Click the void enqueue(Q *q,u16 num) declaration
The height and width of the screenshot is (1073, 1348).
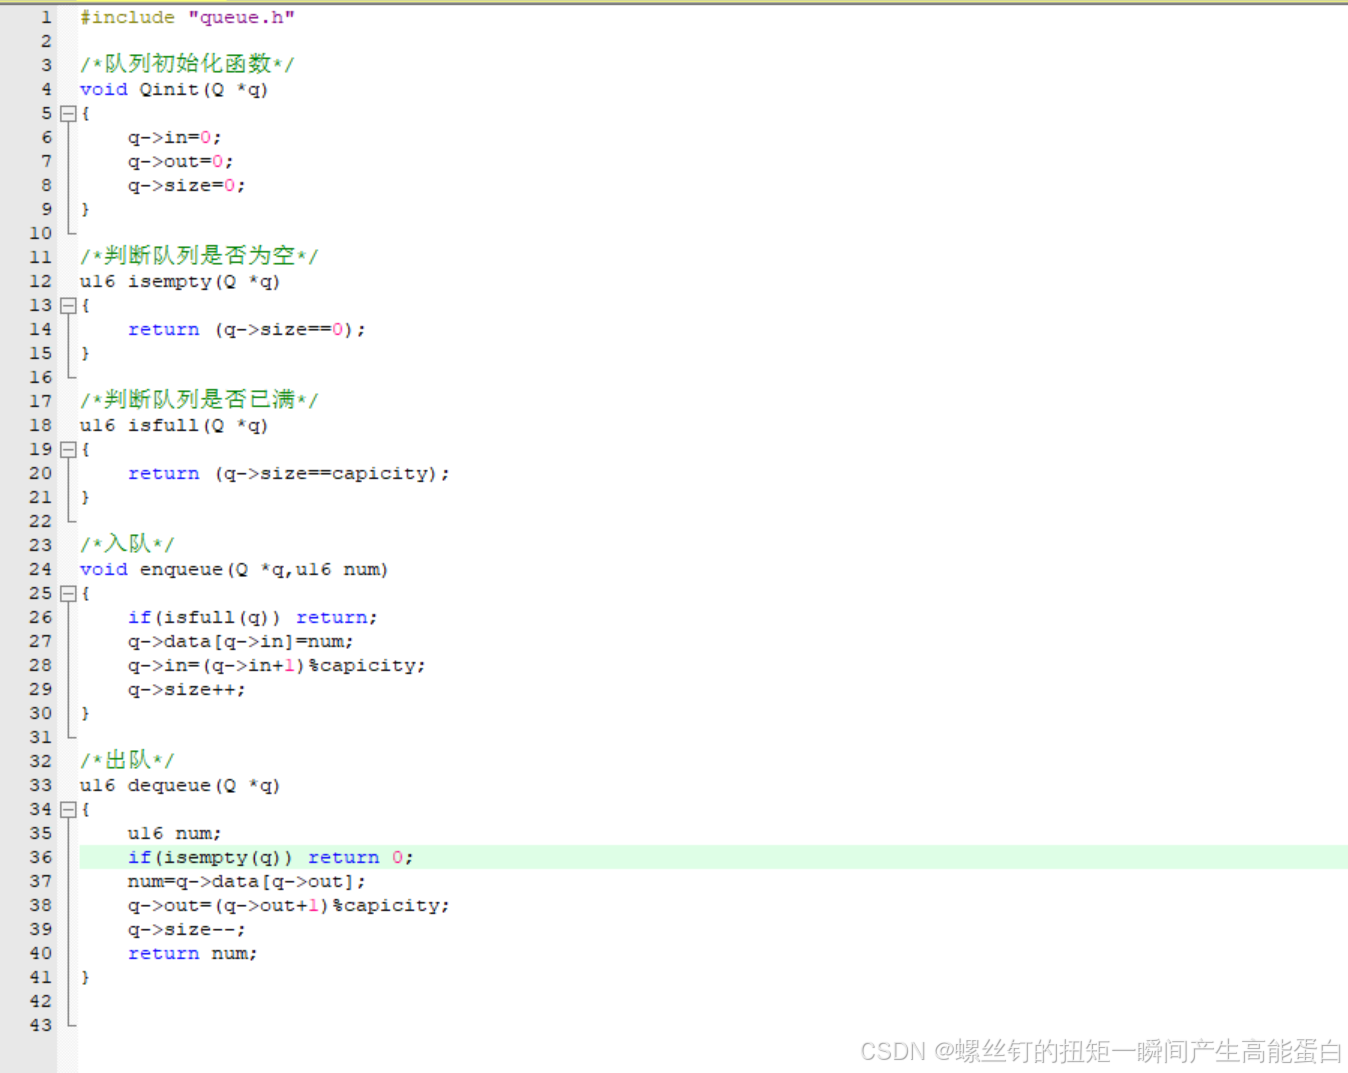point(234,570)
